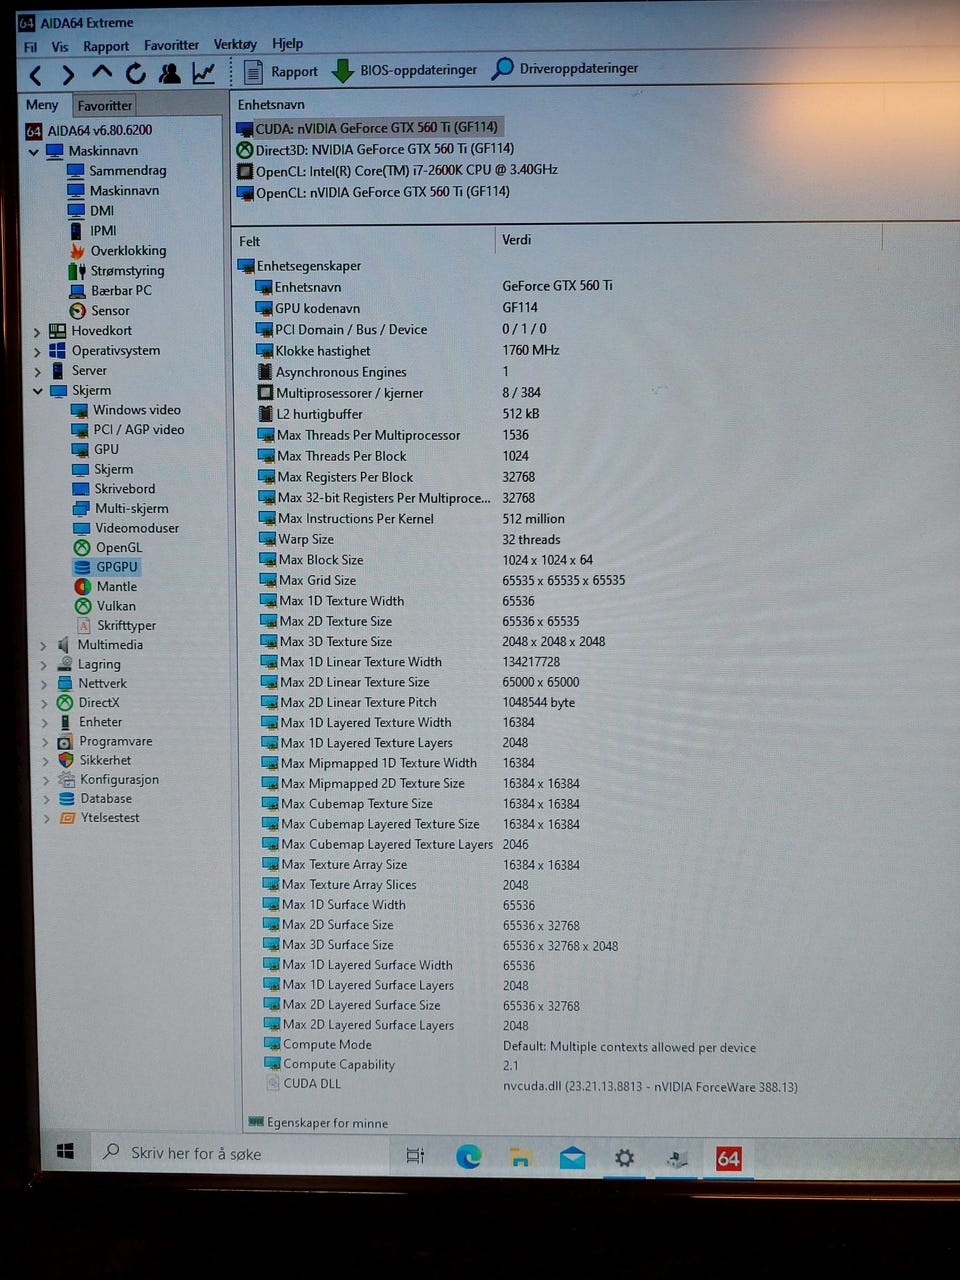This screenshot has width=960, height=1280.
Task: Go up one level with the Up arrow
Action: 102,73
